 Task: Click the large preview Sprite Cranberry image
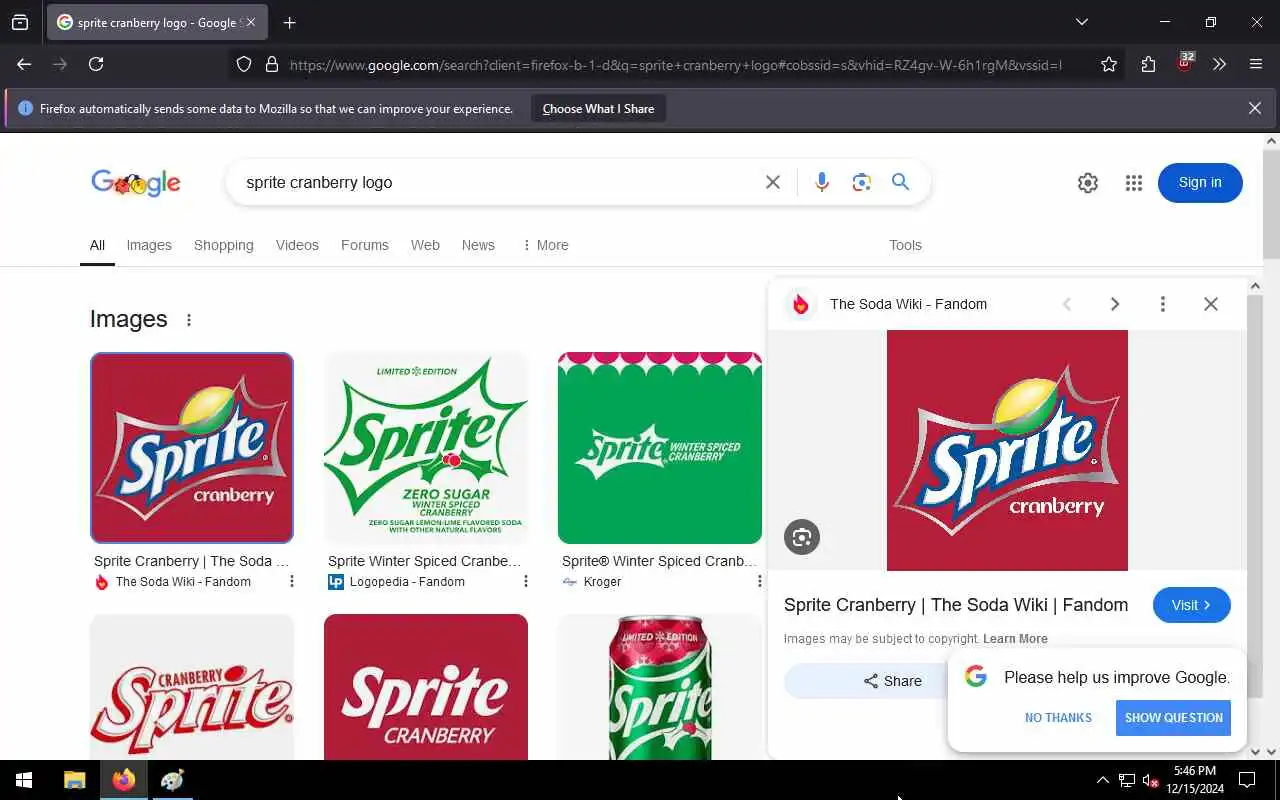click(x=1007, y=450)
